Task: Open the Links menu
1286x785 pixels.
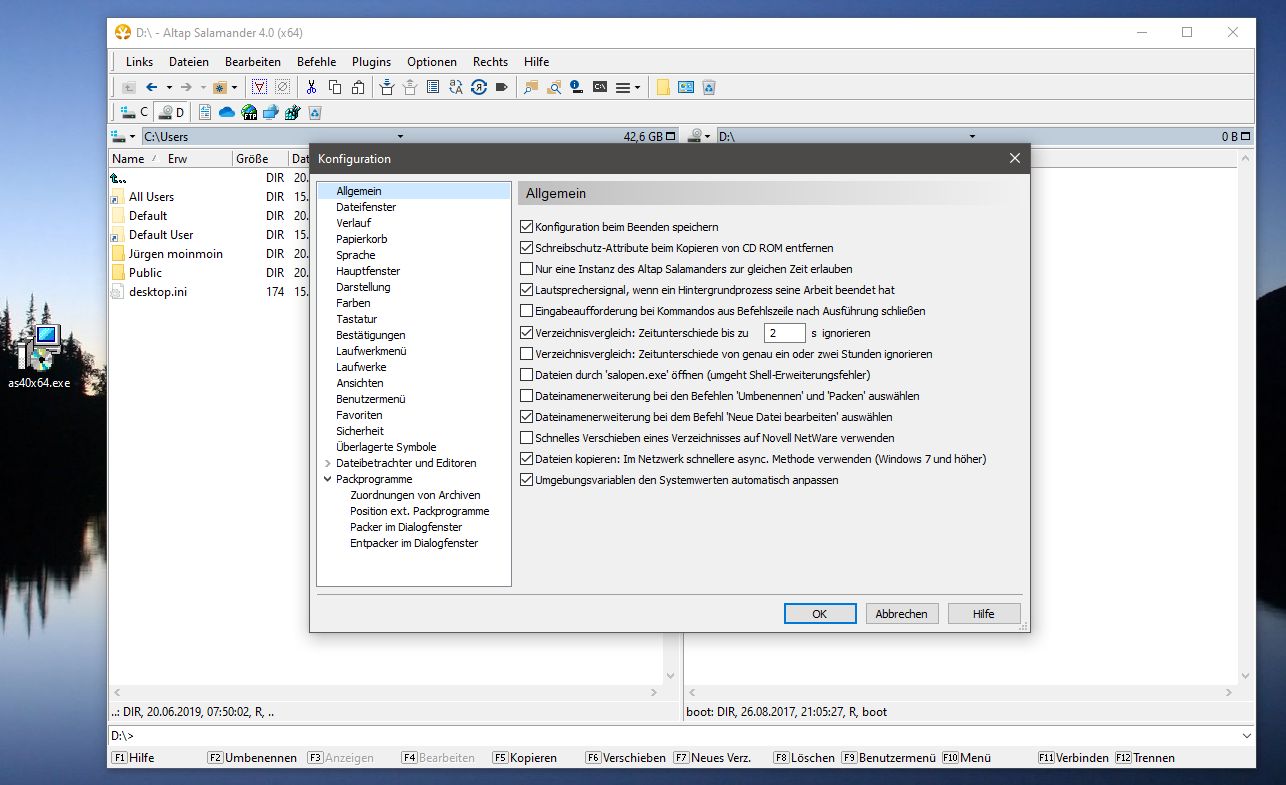Action: 140,62
